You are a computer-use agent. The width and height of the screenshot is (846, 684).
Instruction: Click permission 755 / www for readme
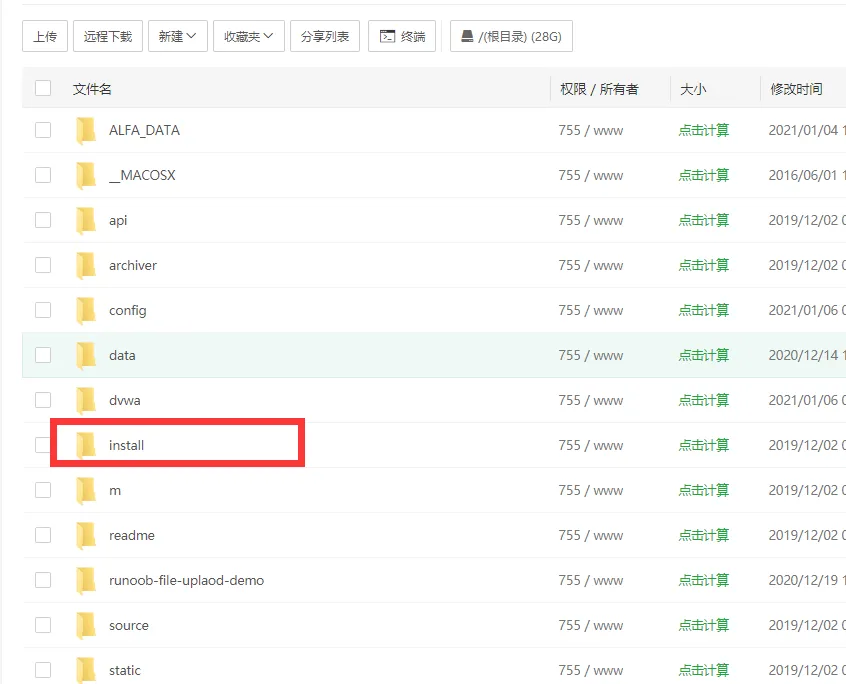590,535
